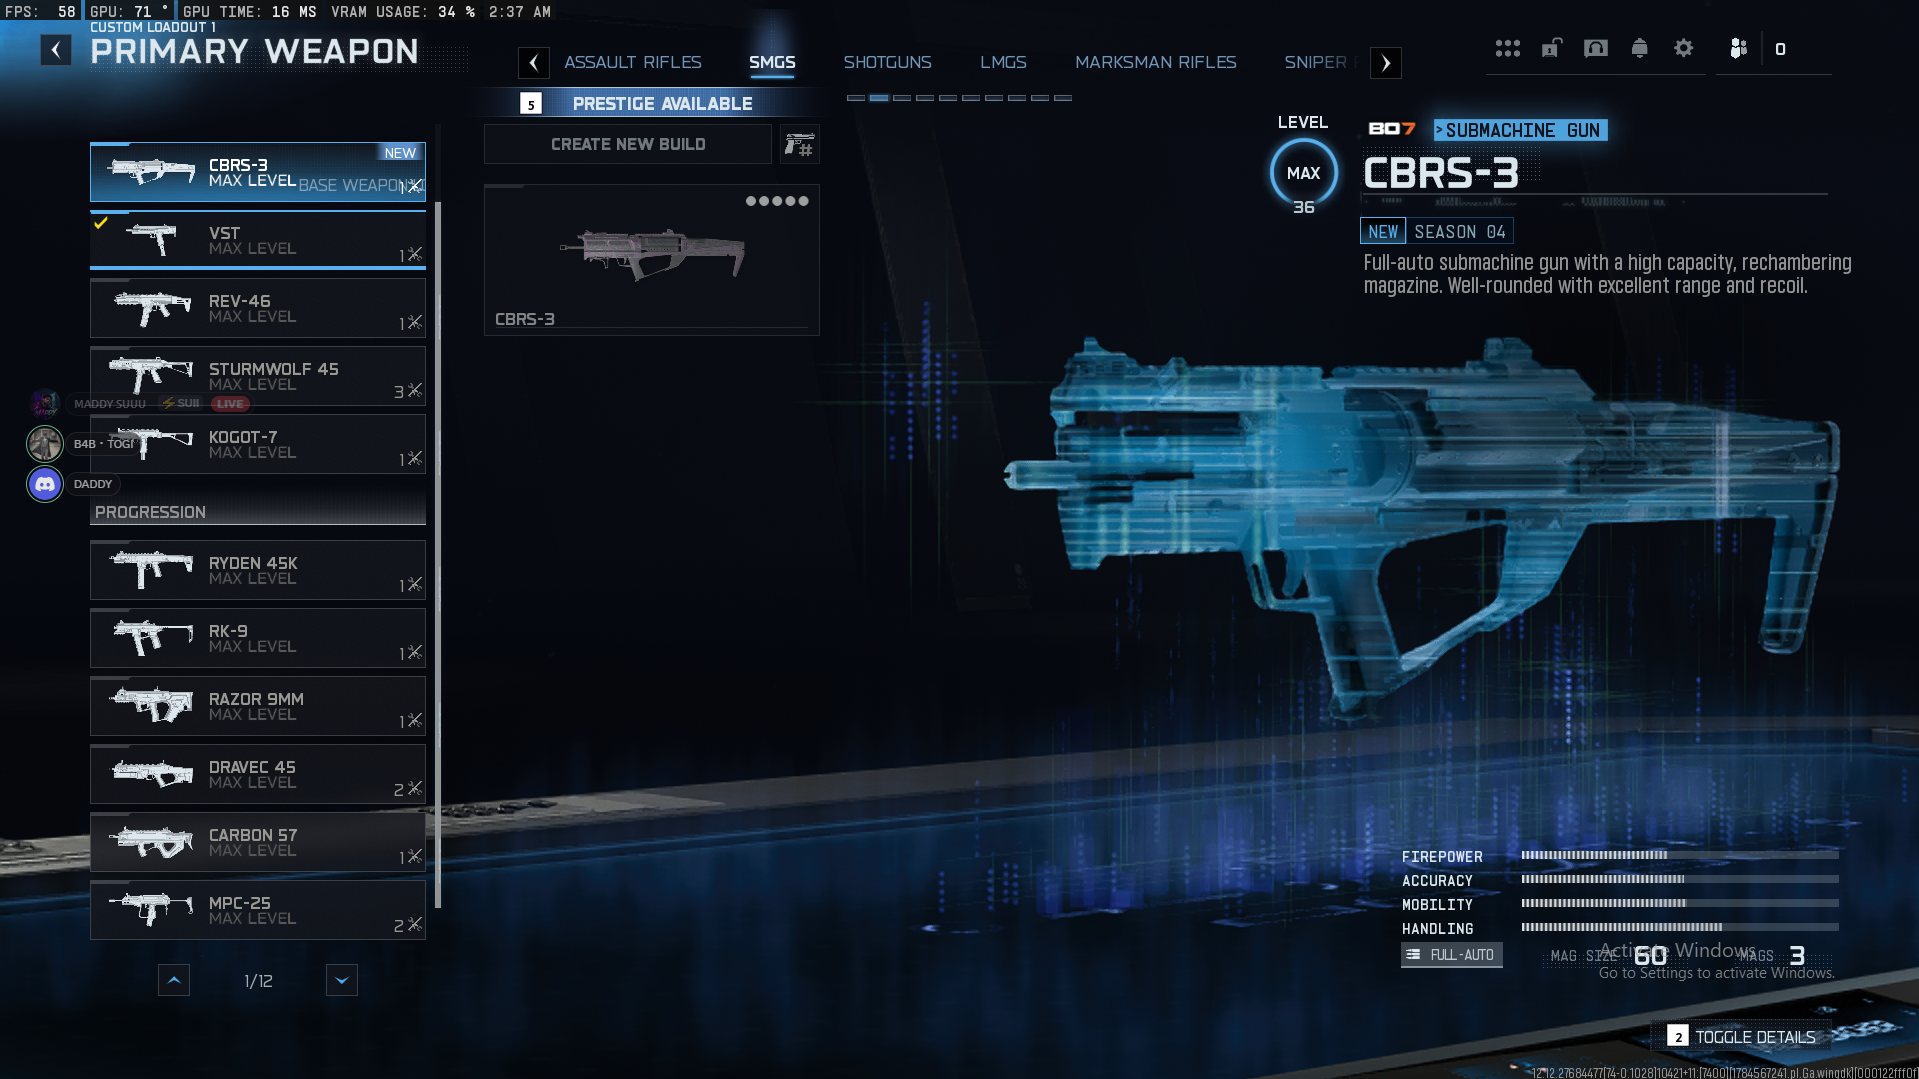Open the settings gear icon
This screenshot has width=1919, height=1079.
pyautogui.click(x=1683, y=48)
